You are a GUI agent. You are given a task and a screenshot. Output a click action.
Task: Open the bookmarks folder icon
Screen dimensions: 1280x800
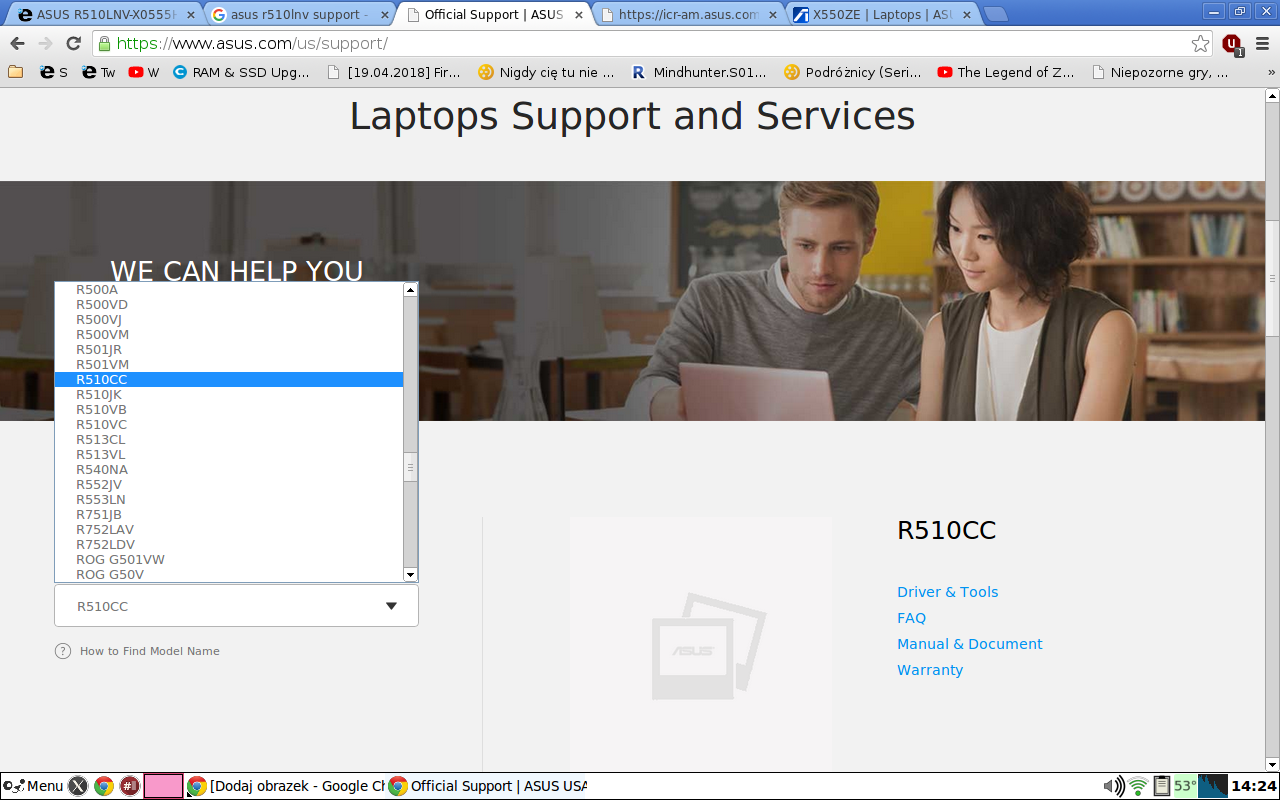click(15, 72)
